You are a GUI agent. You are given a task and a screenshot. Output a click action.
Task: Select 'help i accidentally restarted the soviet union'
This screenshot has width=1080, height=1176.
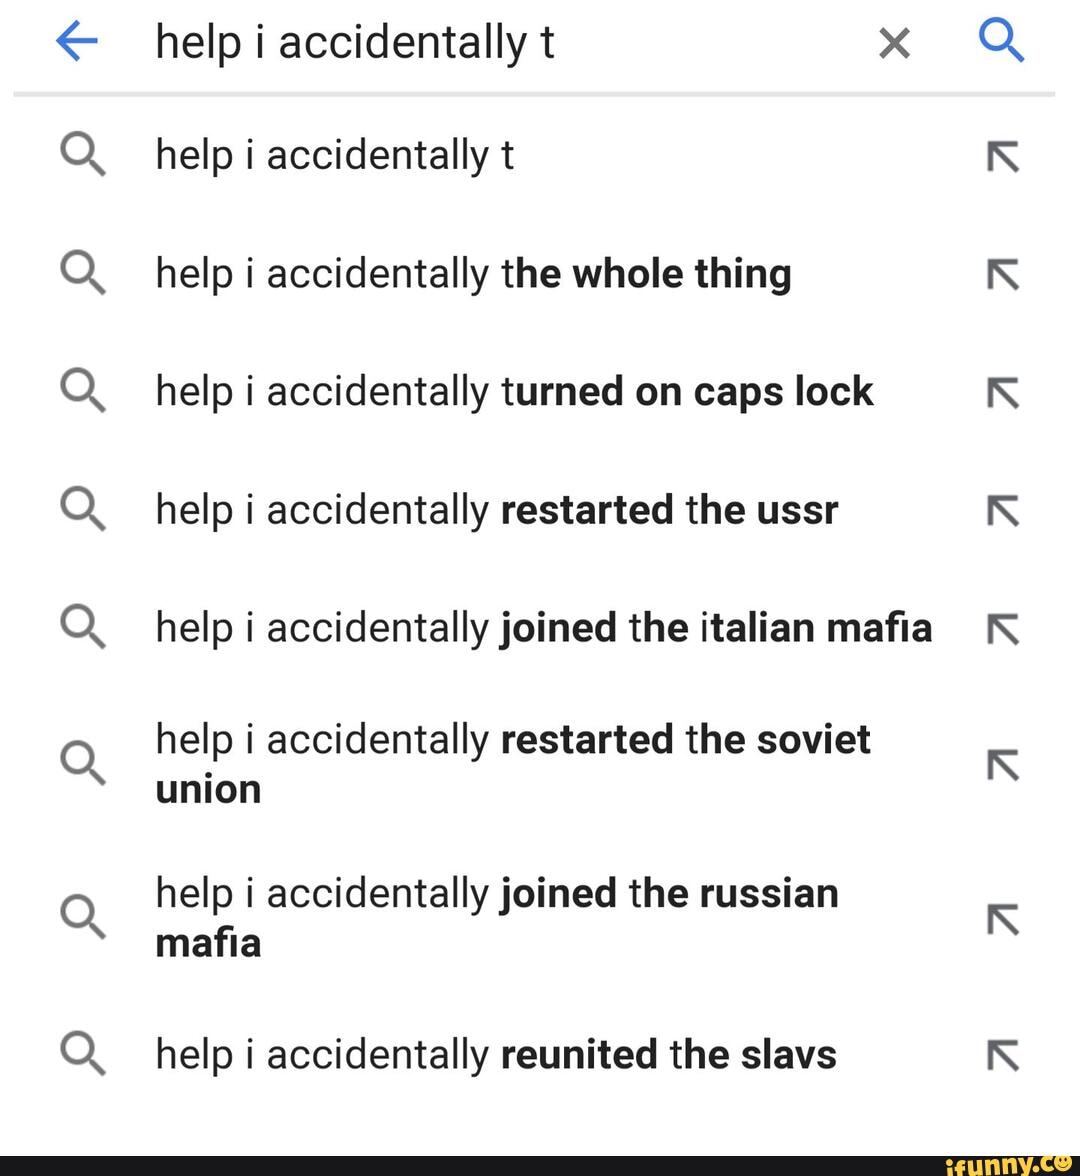(x=511, y=763)
